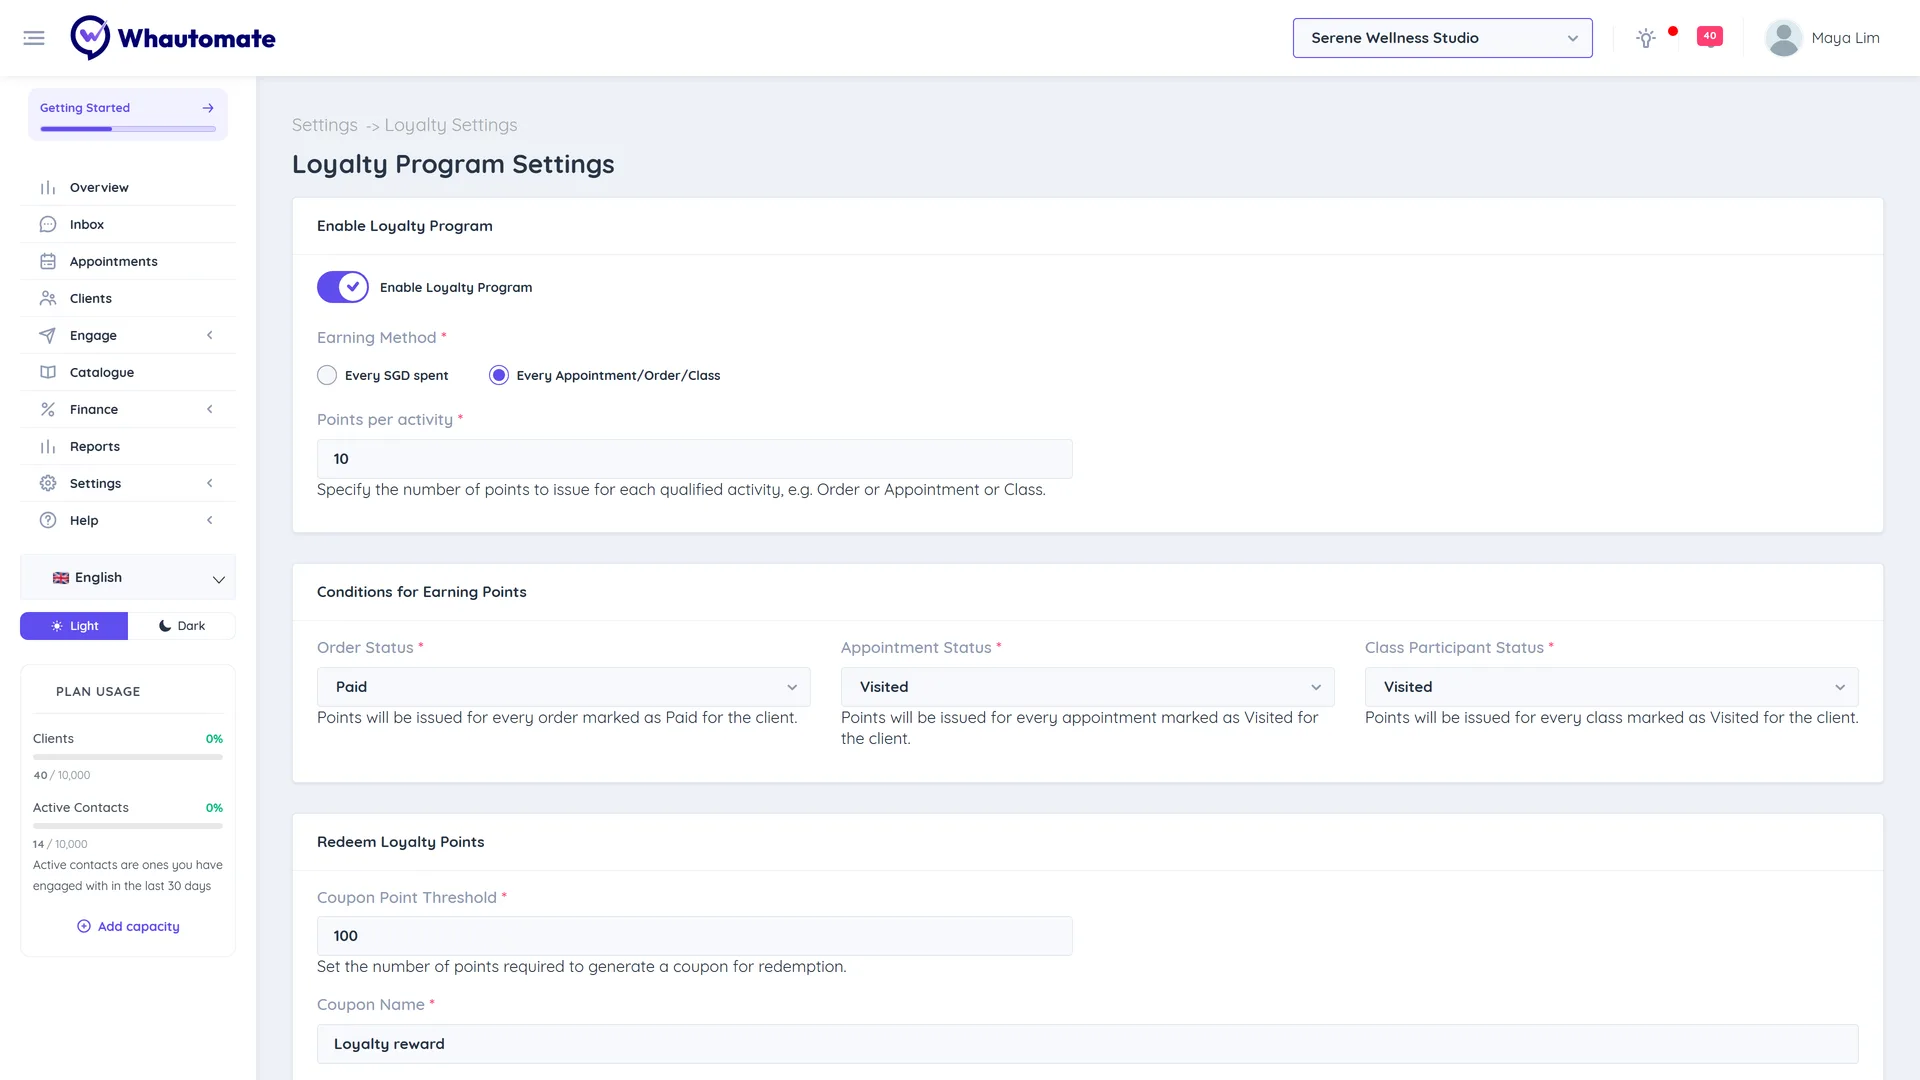Click the Reports chart icon
Image resolution: width=1920 pixels, height=1080 pixels.
tap(48, 447)
